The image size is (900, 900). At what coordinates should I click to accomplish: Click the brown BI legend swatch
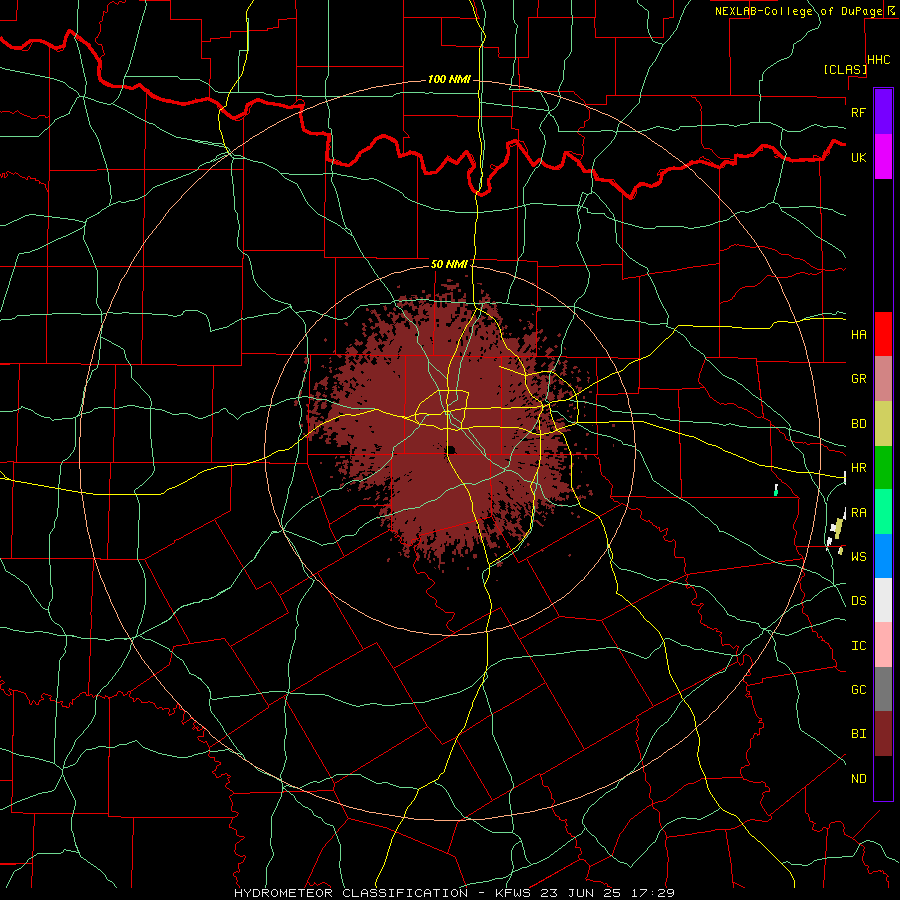click(883, 734)
